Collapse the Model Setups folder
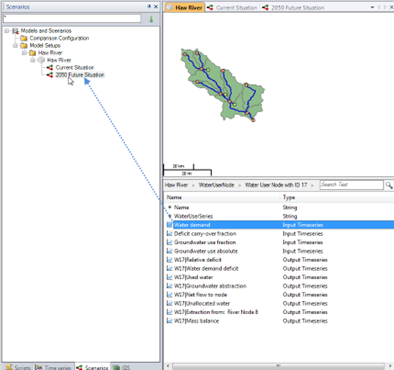Viewport: 394px width, 370px height. pyautogui.click(x=15, y=45)
